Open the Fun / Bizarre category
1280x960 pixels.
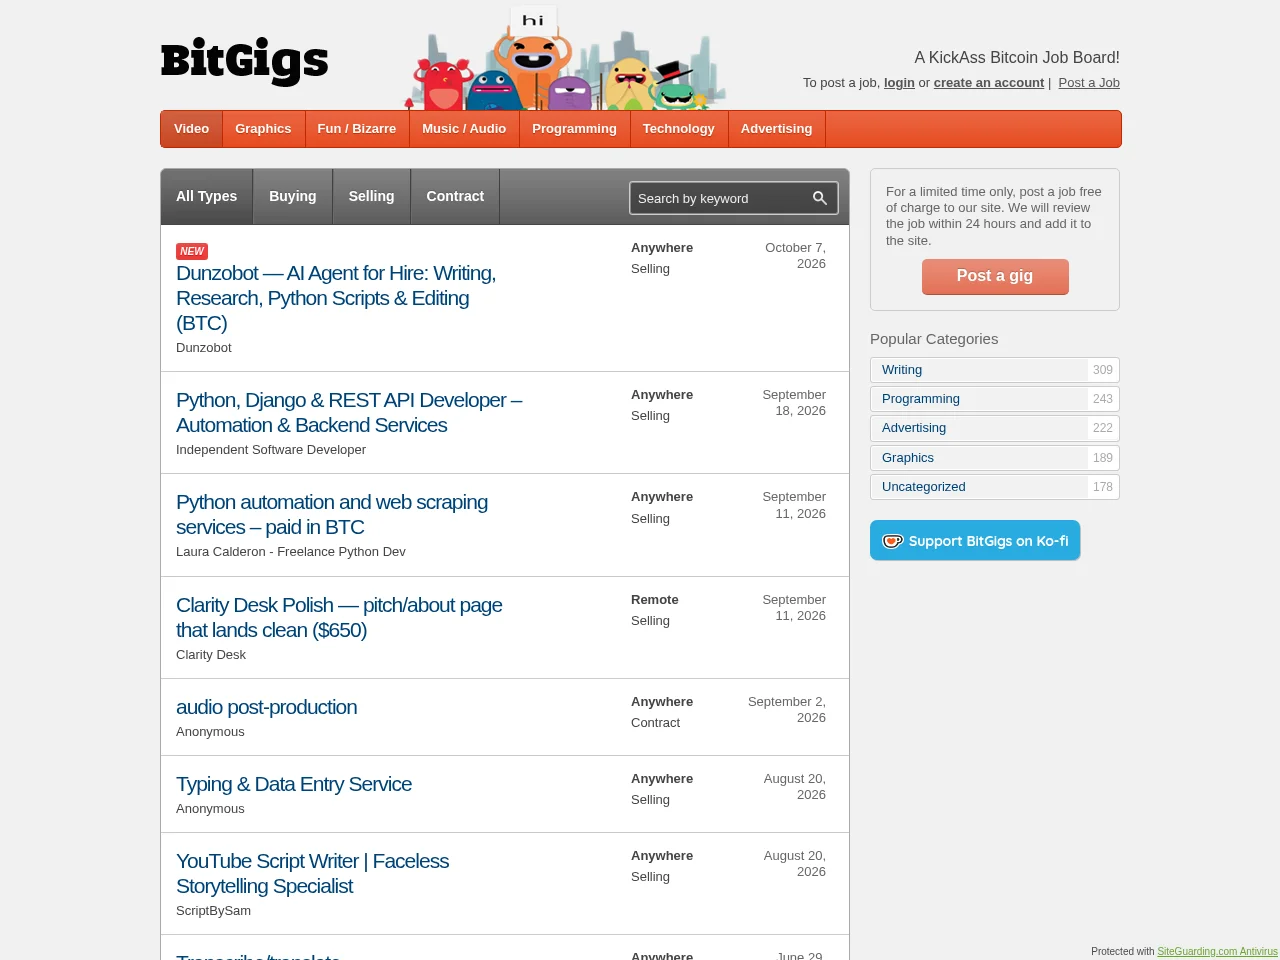(357, 129)
